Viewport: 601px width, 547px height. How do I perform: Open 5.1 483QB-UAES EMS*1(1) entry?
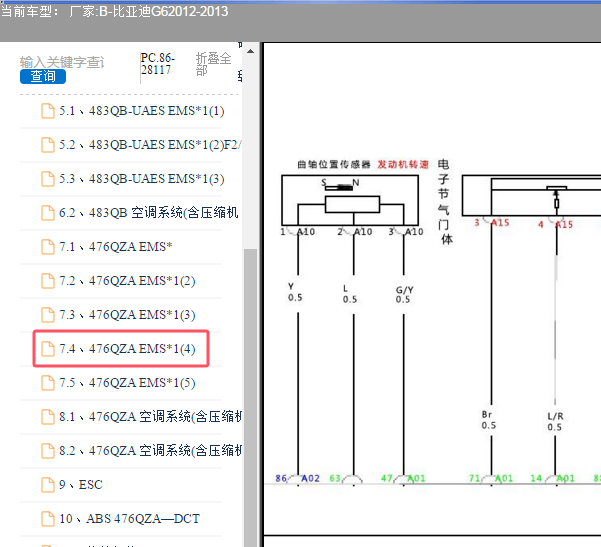pos(141,111)
